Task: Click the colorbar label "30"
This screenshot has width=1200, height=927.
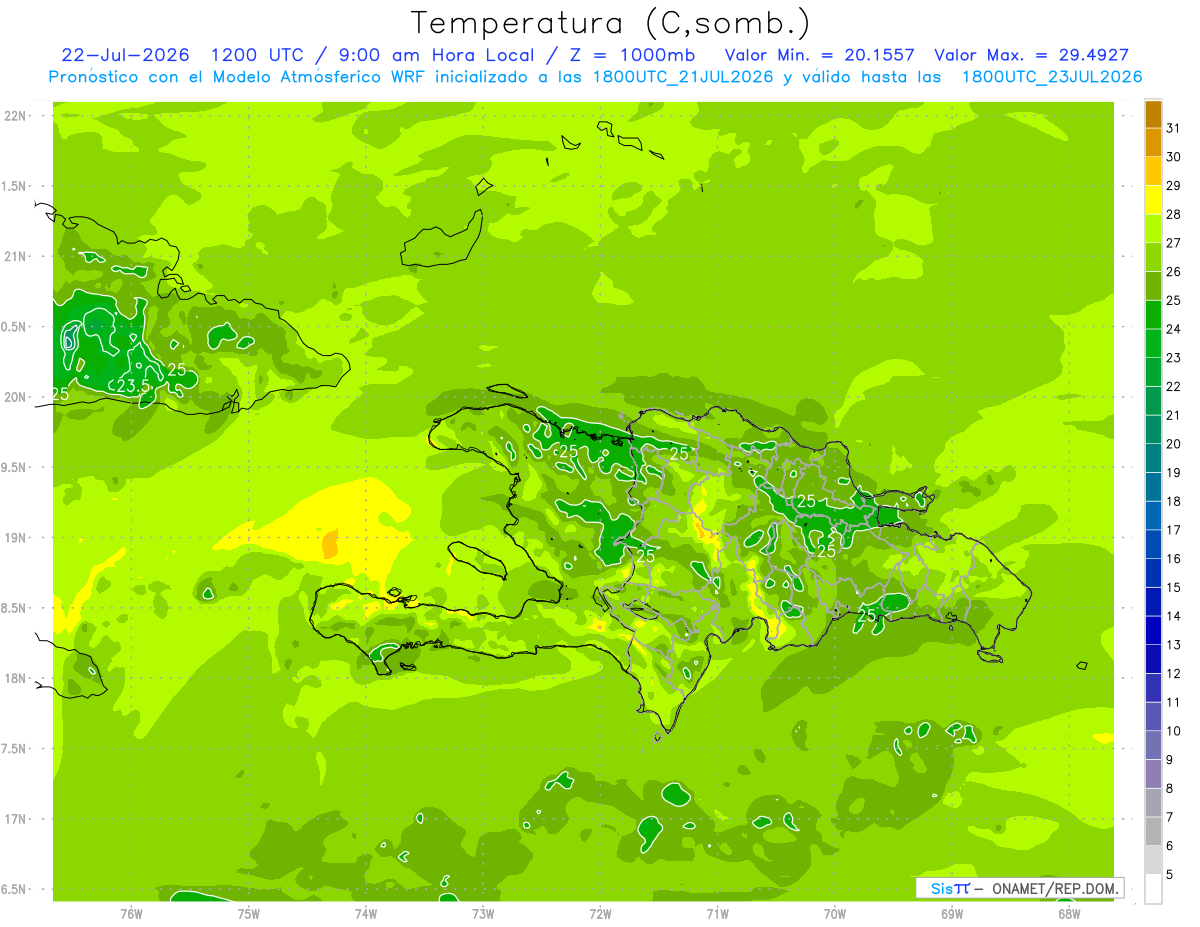Action: pyautogui.click(x=1173, y=157)
